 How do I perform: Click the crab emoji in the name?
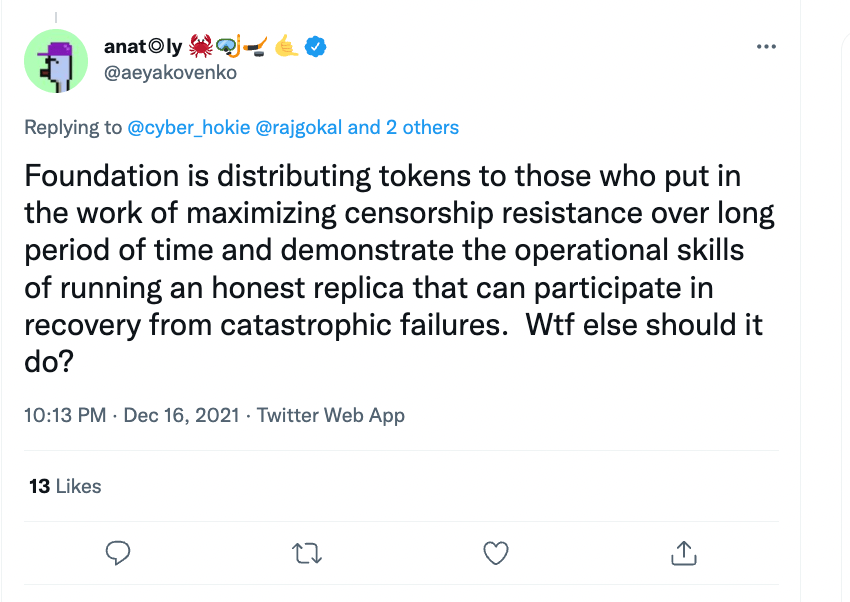coord(201,46)
